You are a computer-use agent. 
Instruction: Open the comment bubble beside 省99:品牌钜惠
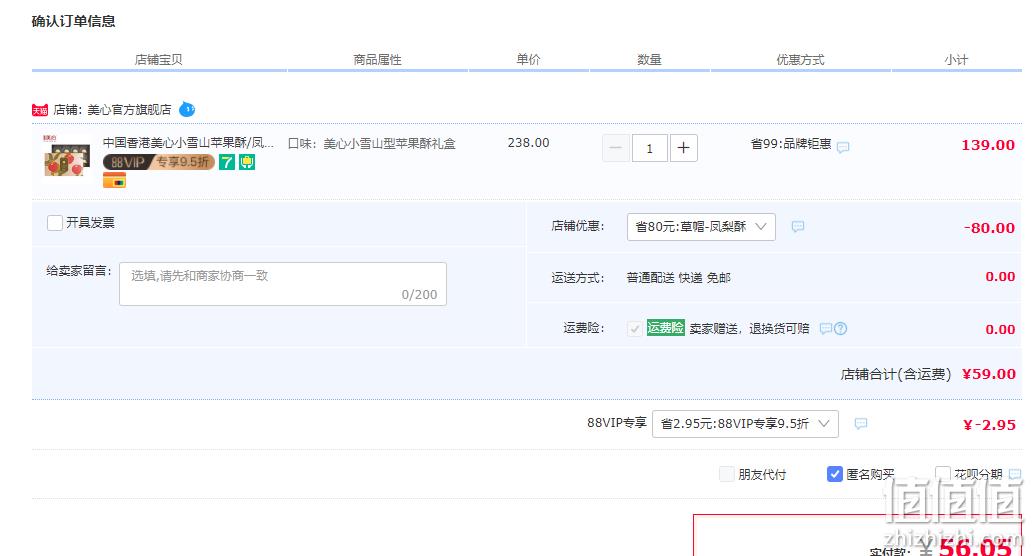click(843, 147)
